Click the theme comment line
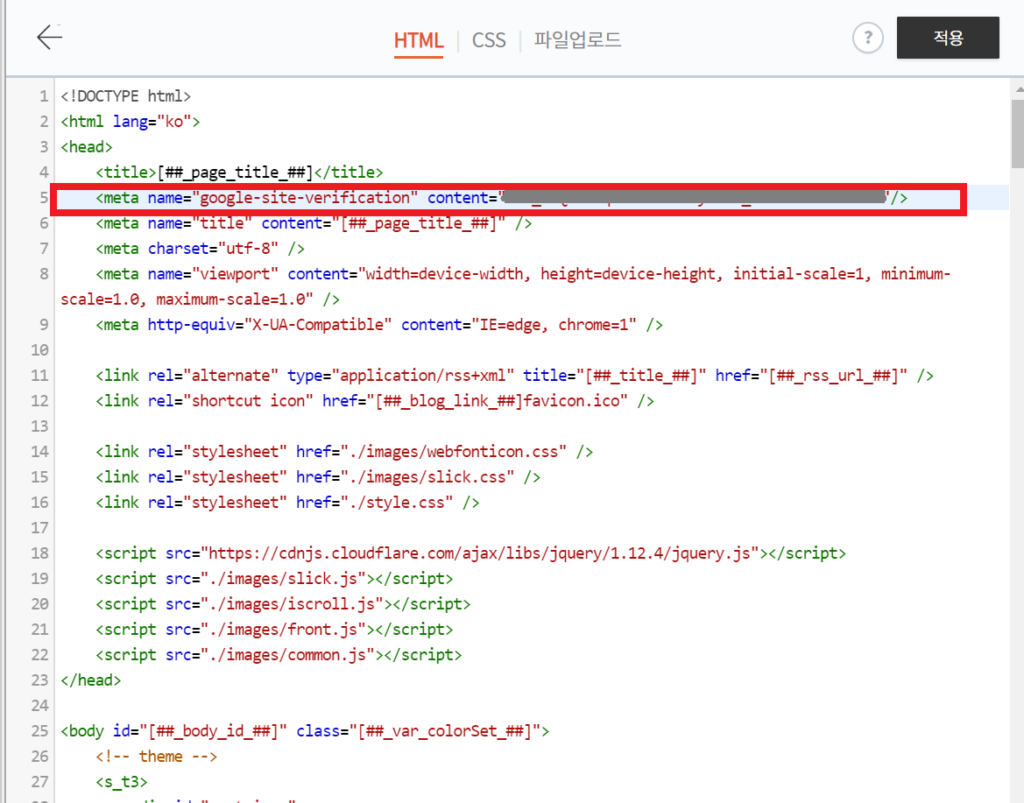This screenshot has width=1024, height=803. [156, 756]
